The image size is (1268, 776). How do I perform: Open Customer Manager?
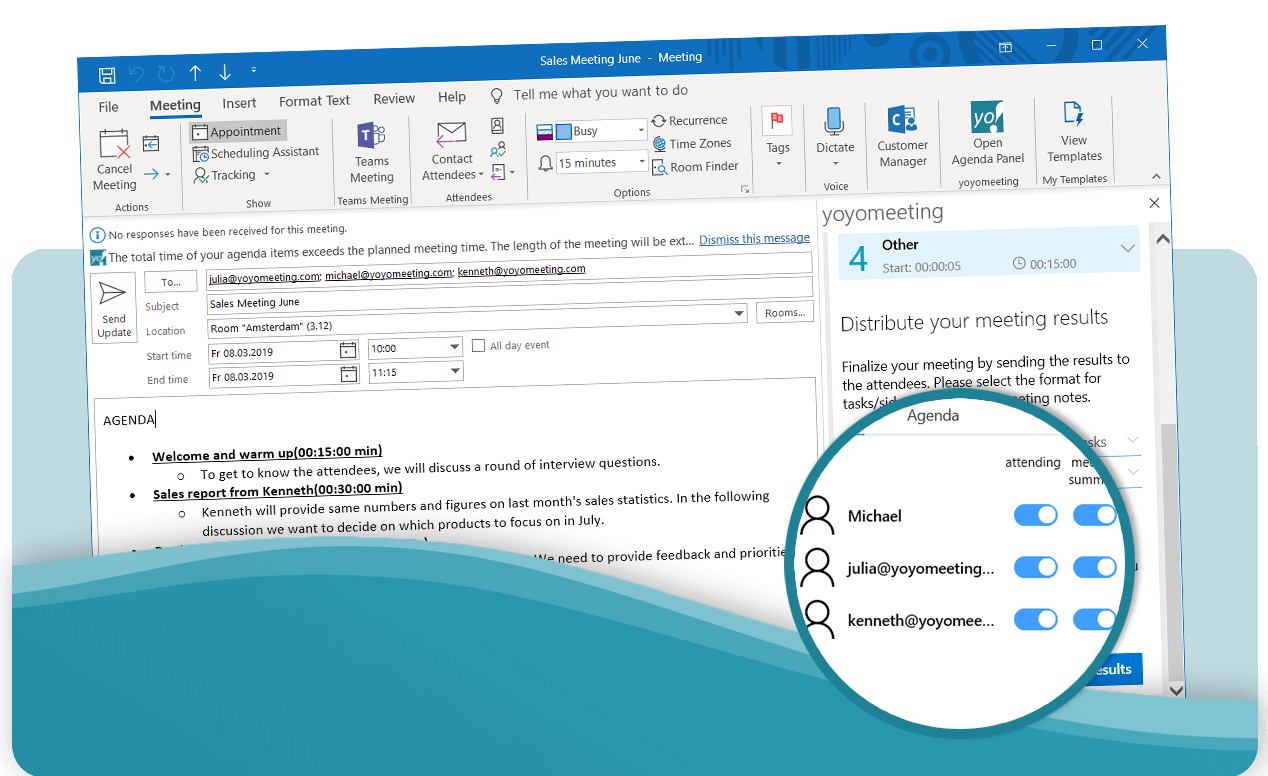(x=903, y=136)
